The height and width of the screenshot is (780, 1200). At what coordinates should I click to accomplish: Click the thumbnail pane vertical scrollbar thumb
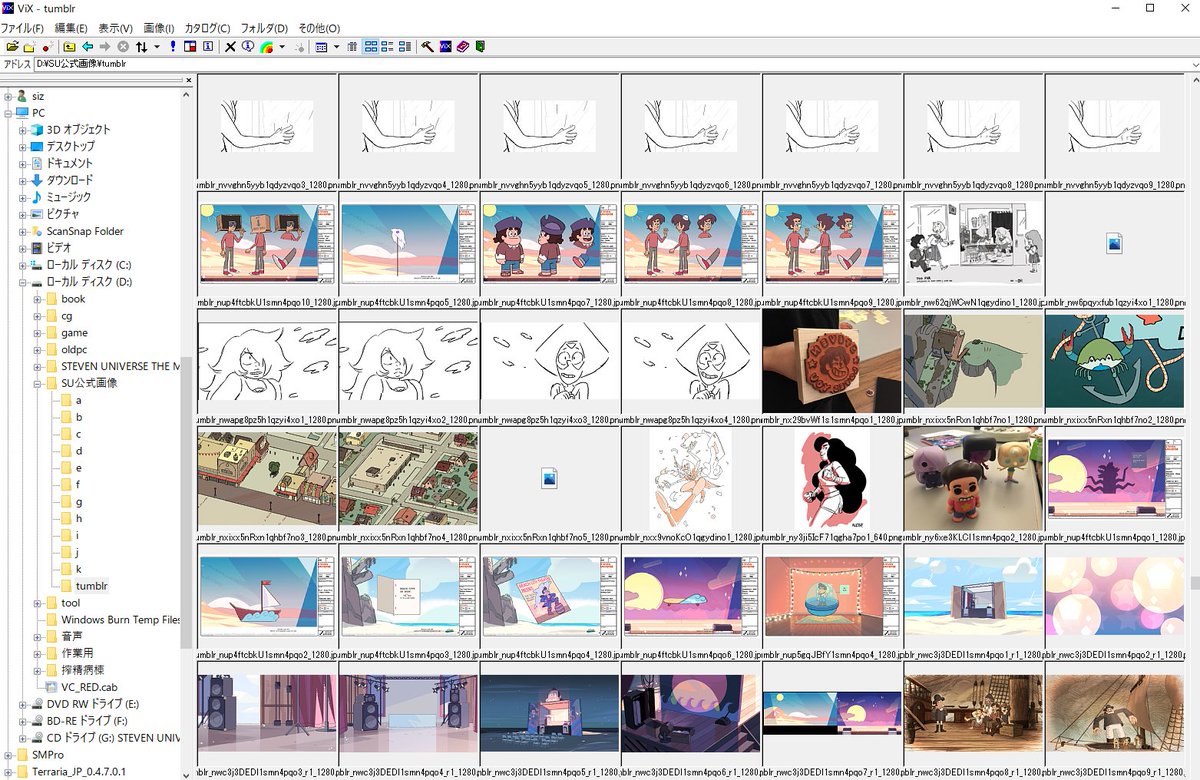(1194, 583)
